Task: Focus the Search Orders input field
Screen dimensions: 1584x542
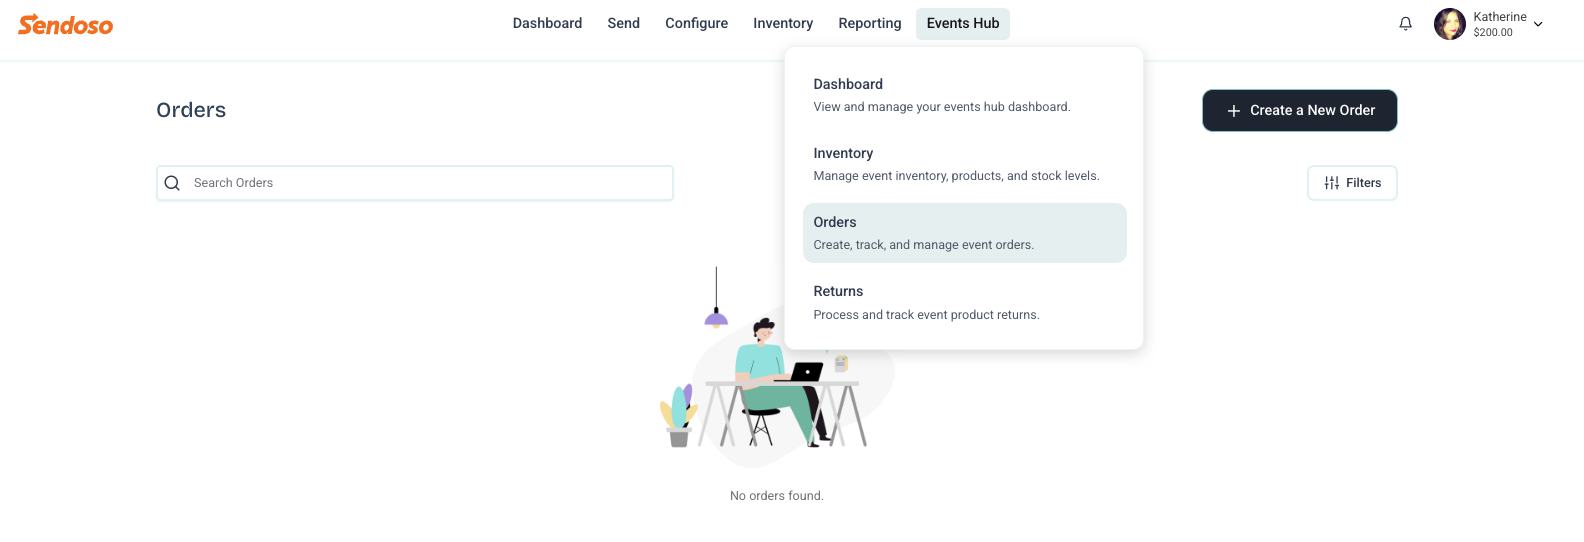Action: click(x=415, y=183)
